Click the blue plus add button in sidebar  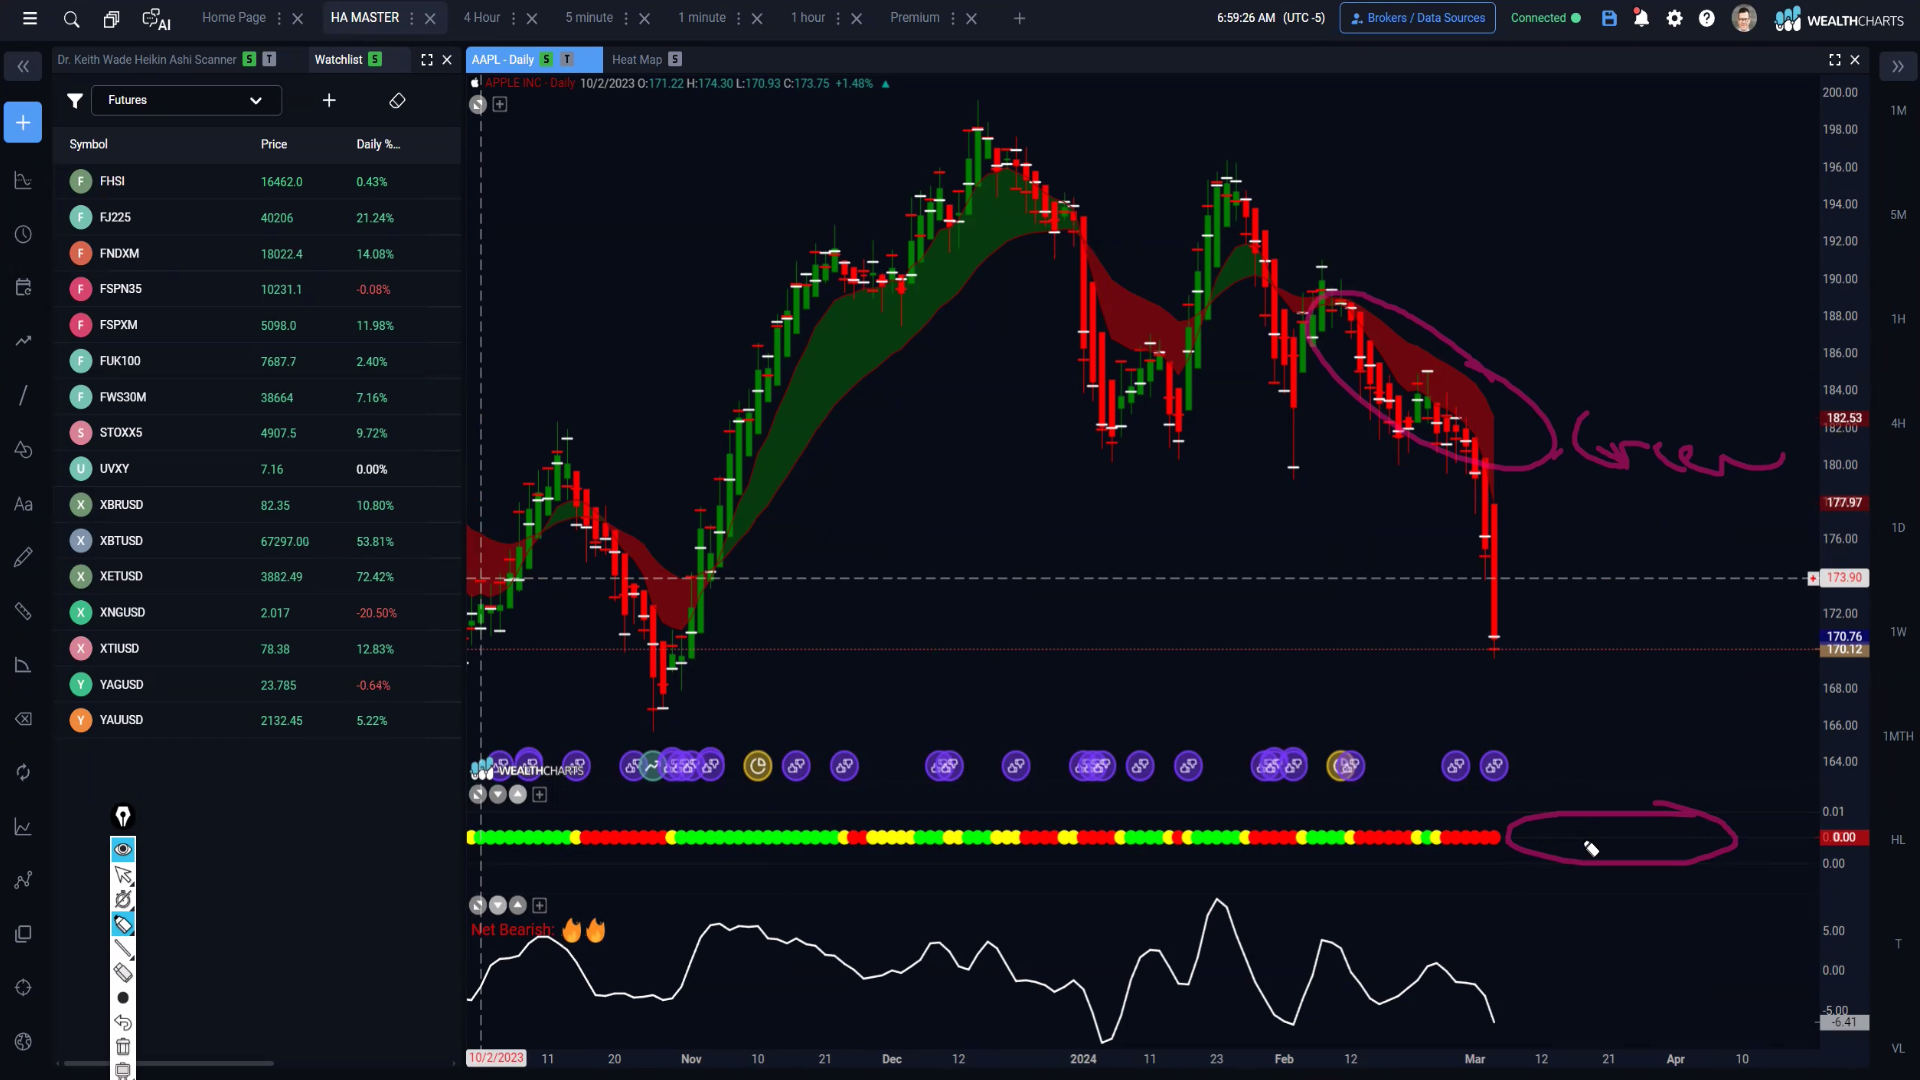[23, 122]
